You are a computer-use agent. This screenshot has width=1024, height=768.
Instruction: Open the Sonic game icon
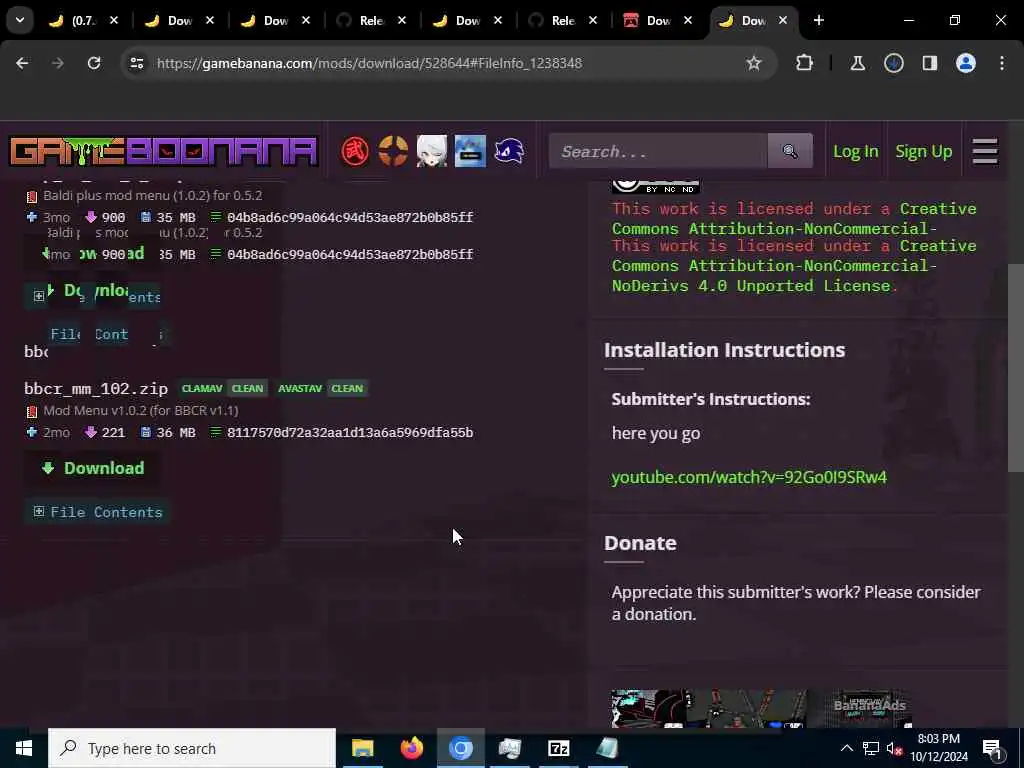click(x=509, y=152)
